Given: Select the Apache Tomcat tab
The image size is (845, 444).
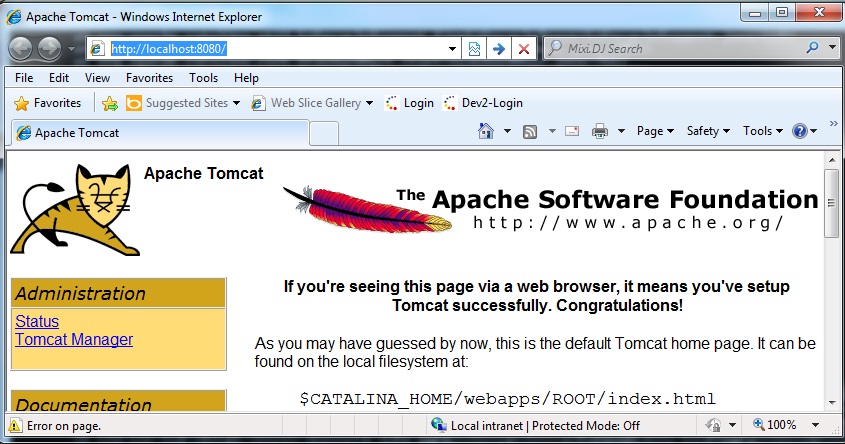Looking at the screenshot, I should [160, 133].
